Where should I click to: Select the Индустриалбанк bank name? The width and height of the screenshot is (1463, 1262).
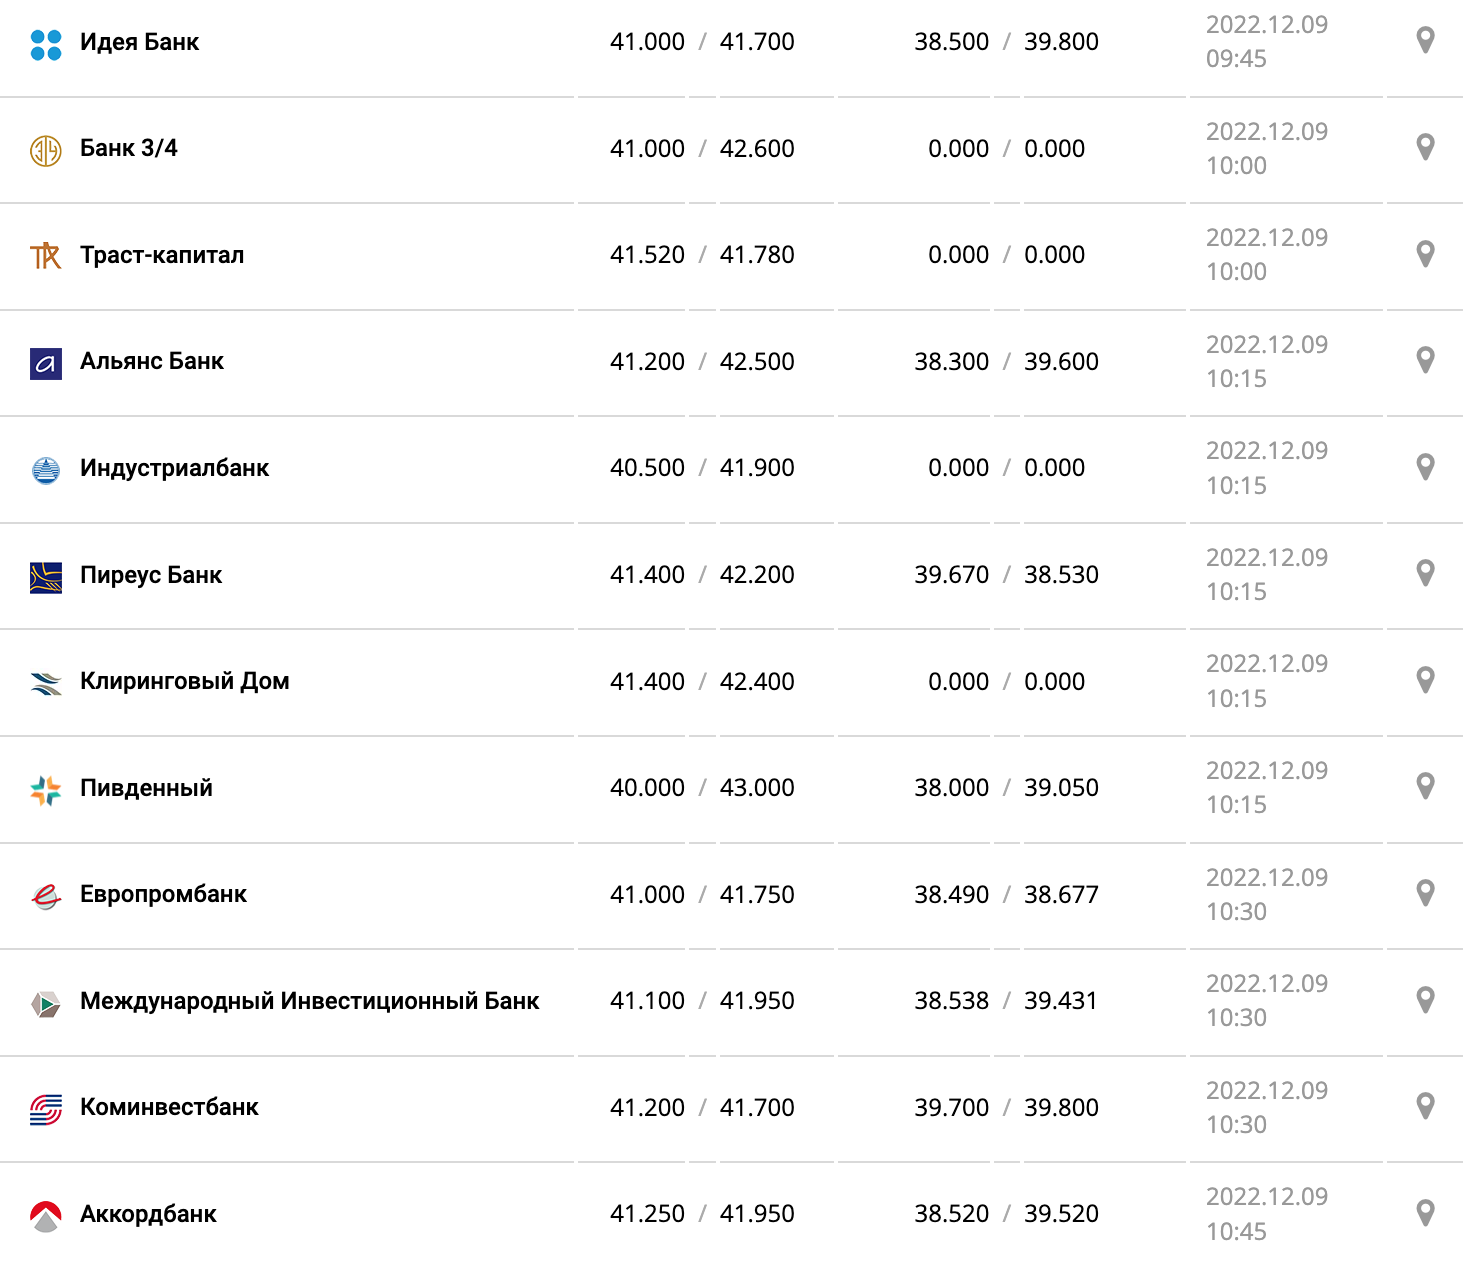tap(174, 468)
